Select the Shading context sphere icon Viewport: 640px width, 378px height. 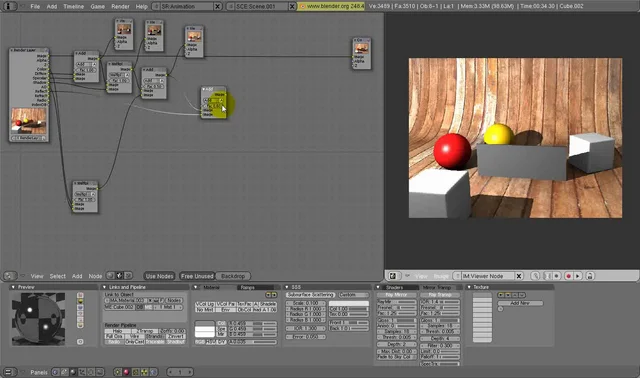(x=73, y=372)
